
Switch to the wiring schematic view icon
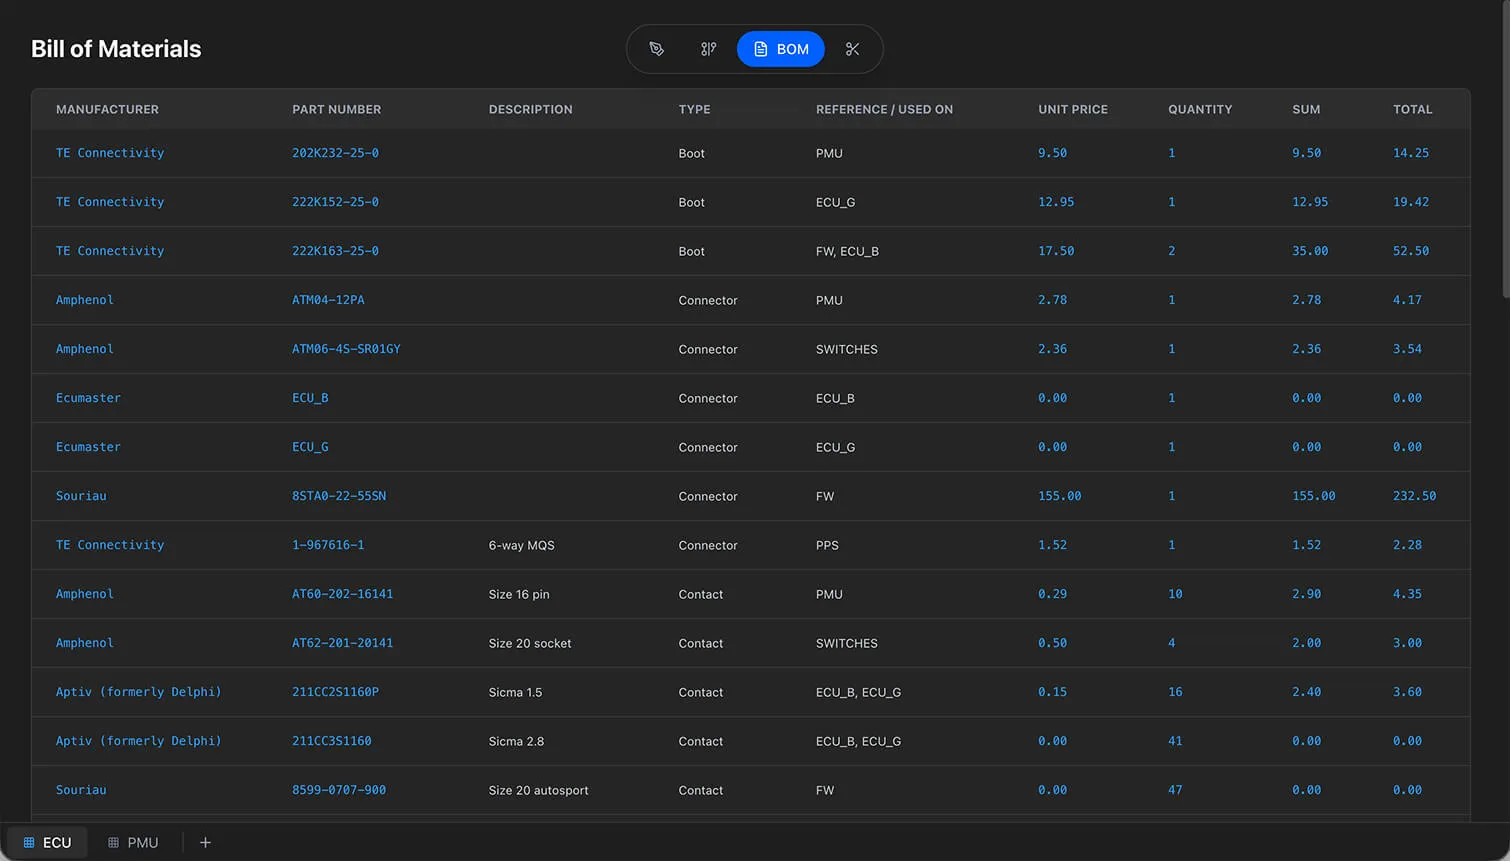tap(708, 49)
